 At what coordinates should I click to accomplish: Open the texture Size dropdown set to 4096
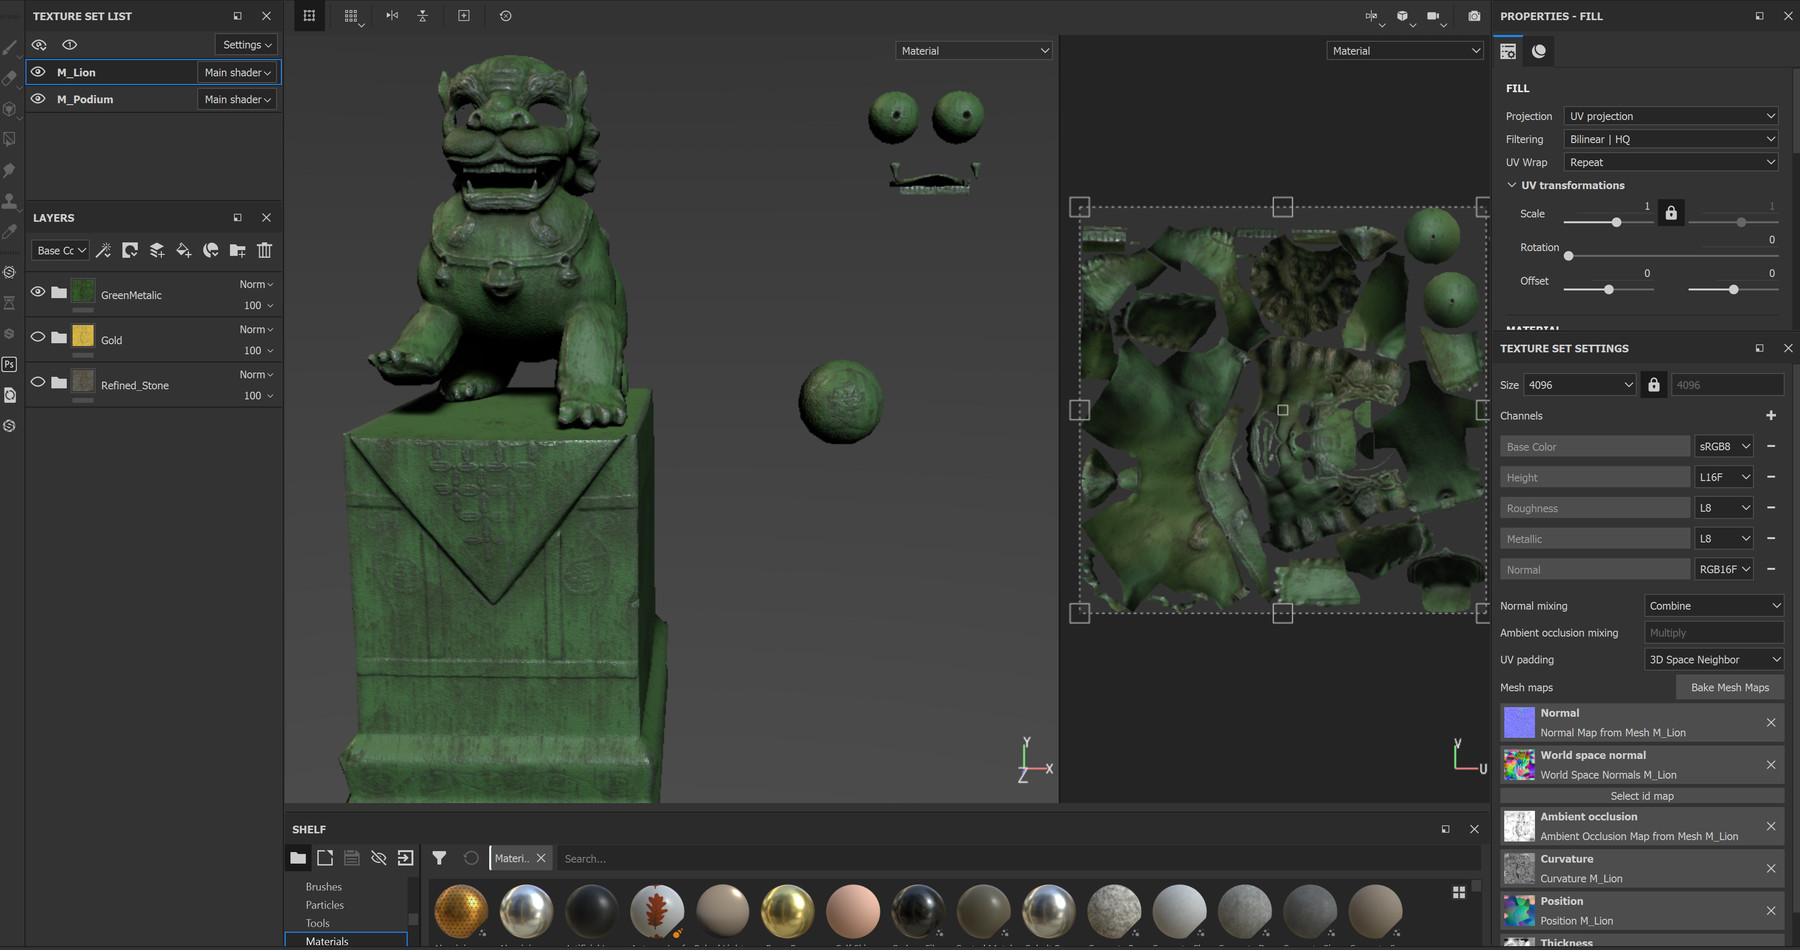(x=1579, y=385)
